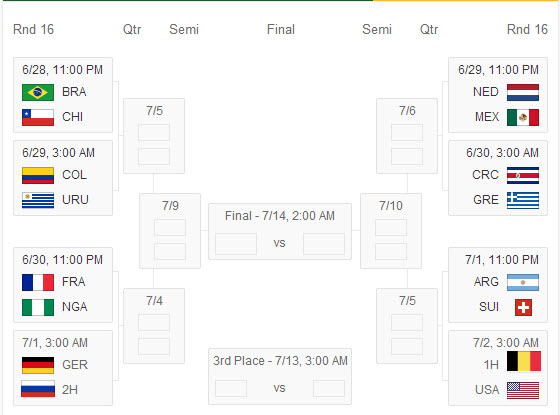Viewport: 560px width, 415px height.
Task: Select the Germany flag icon
Action: click(x=38, y=365)
